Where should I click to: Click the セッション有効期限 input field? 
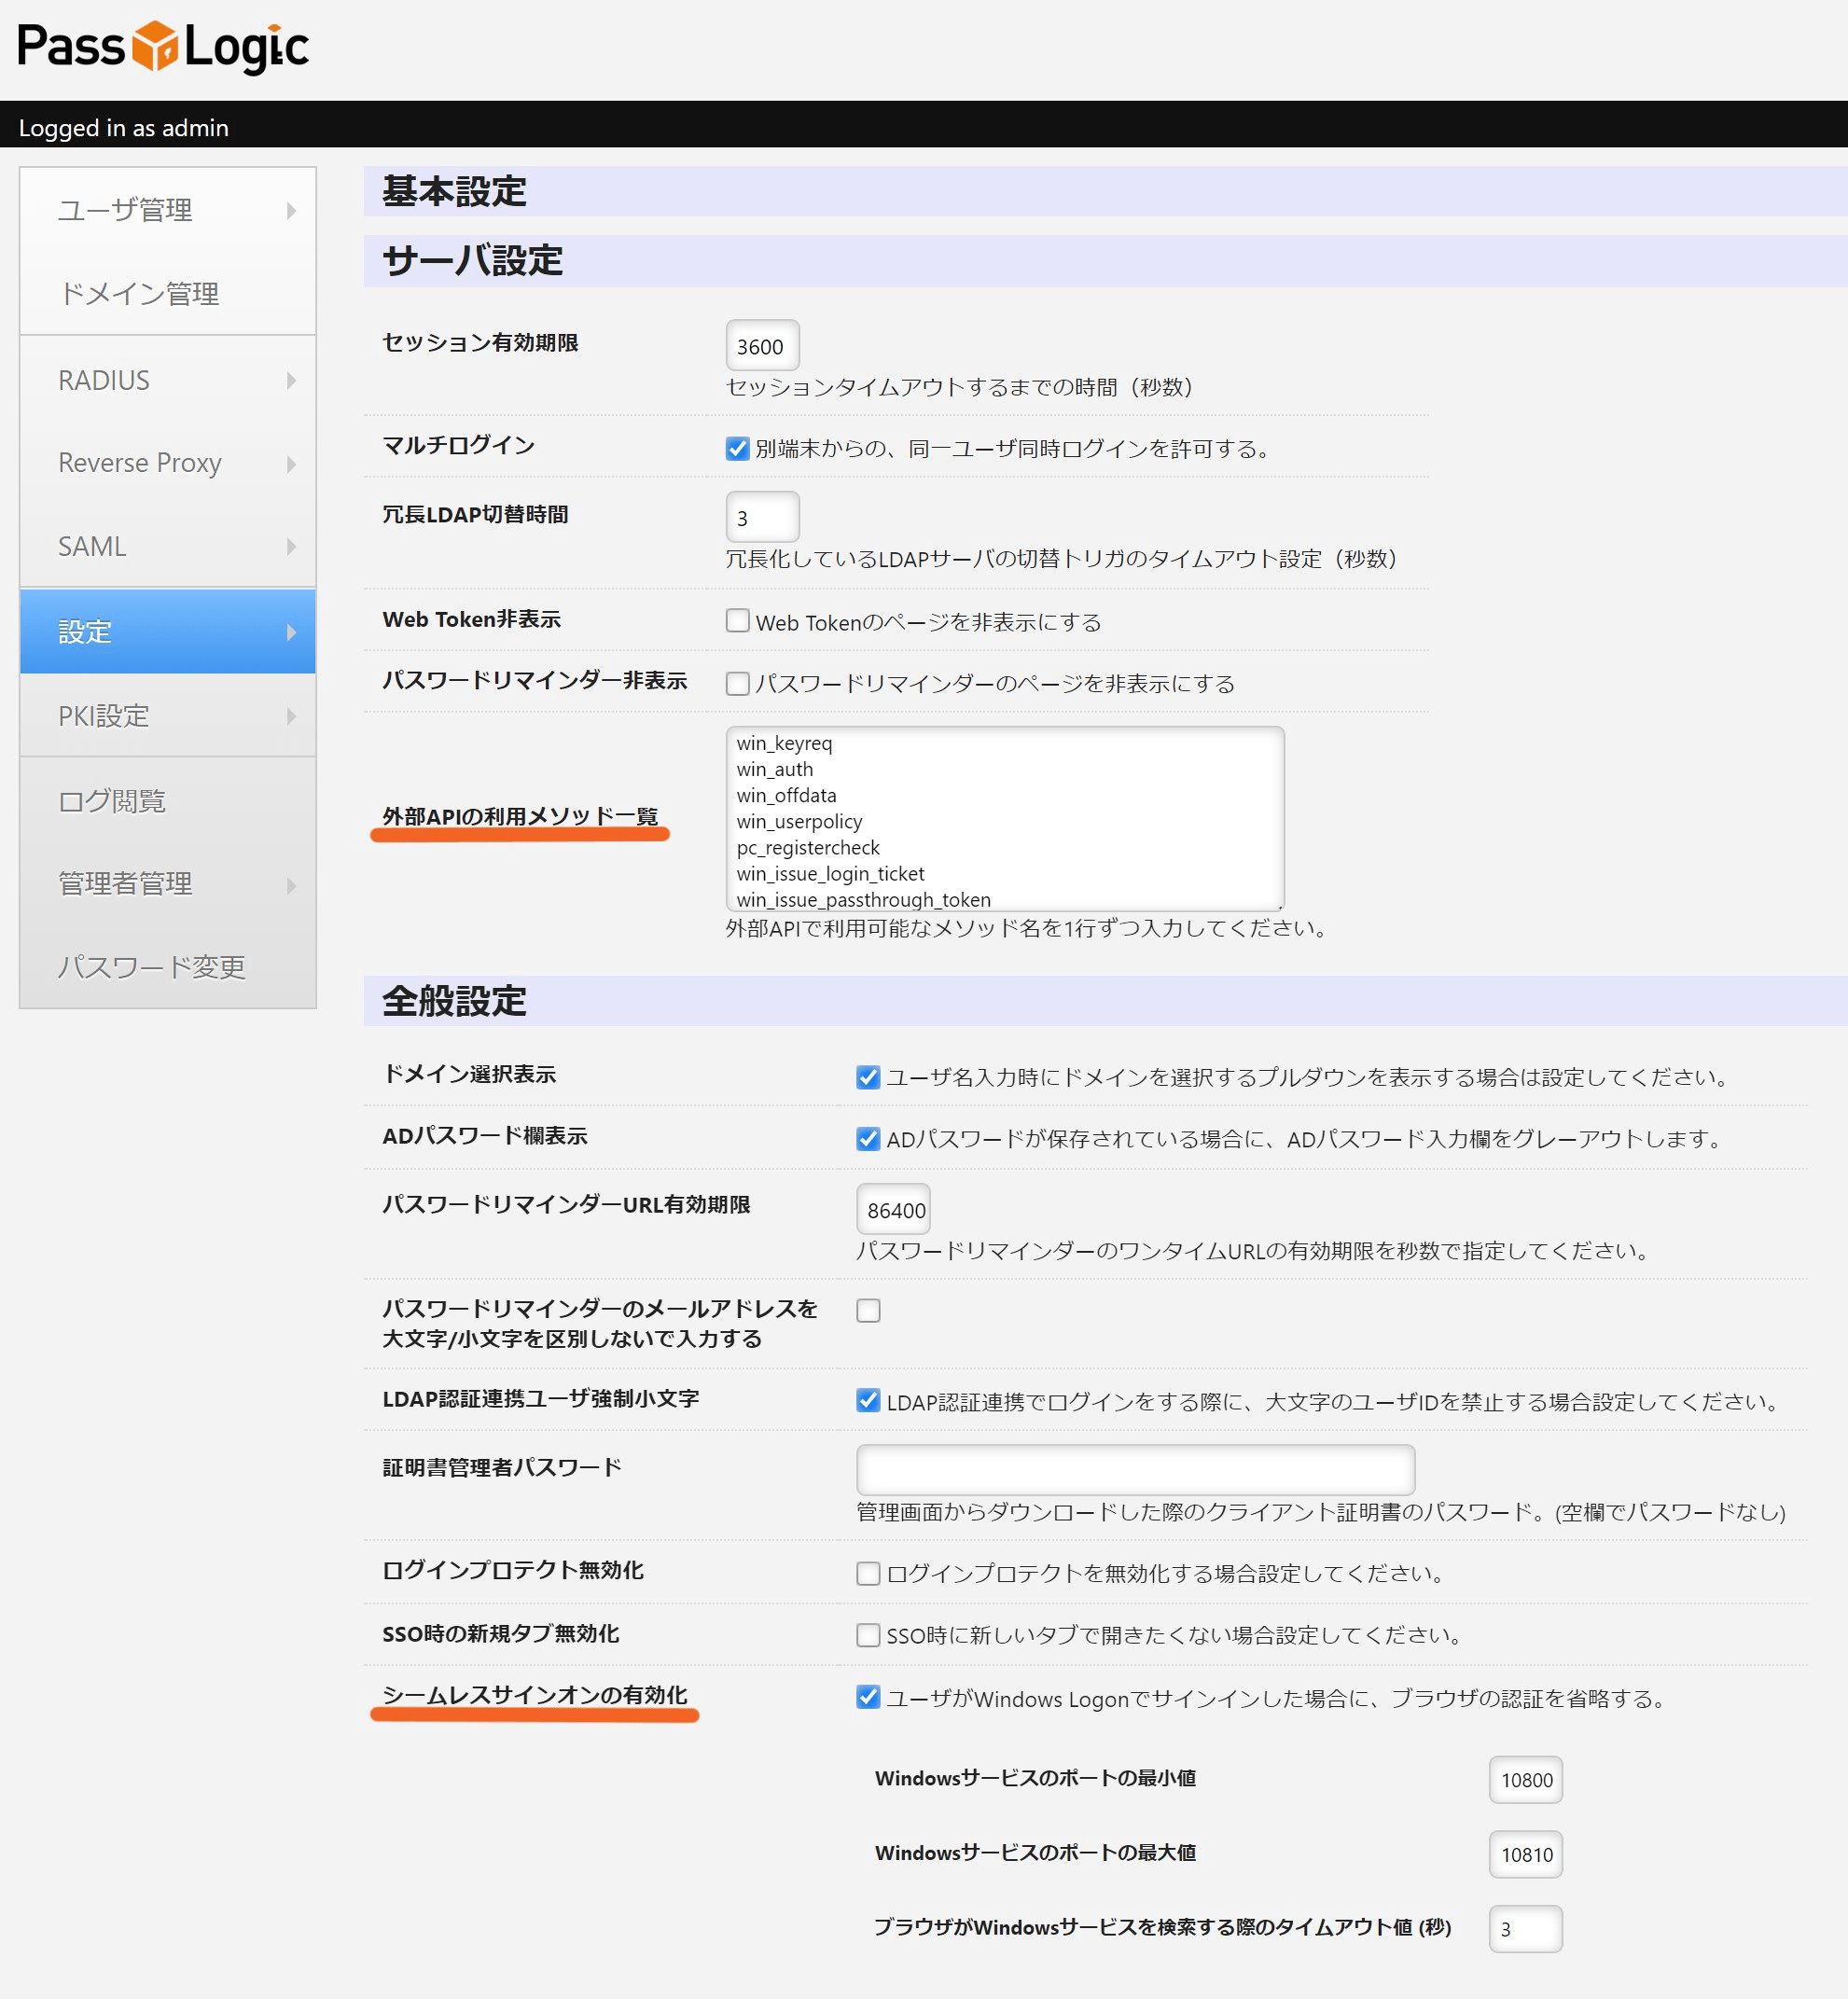(762, 346)
